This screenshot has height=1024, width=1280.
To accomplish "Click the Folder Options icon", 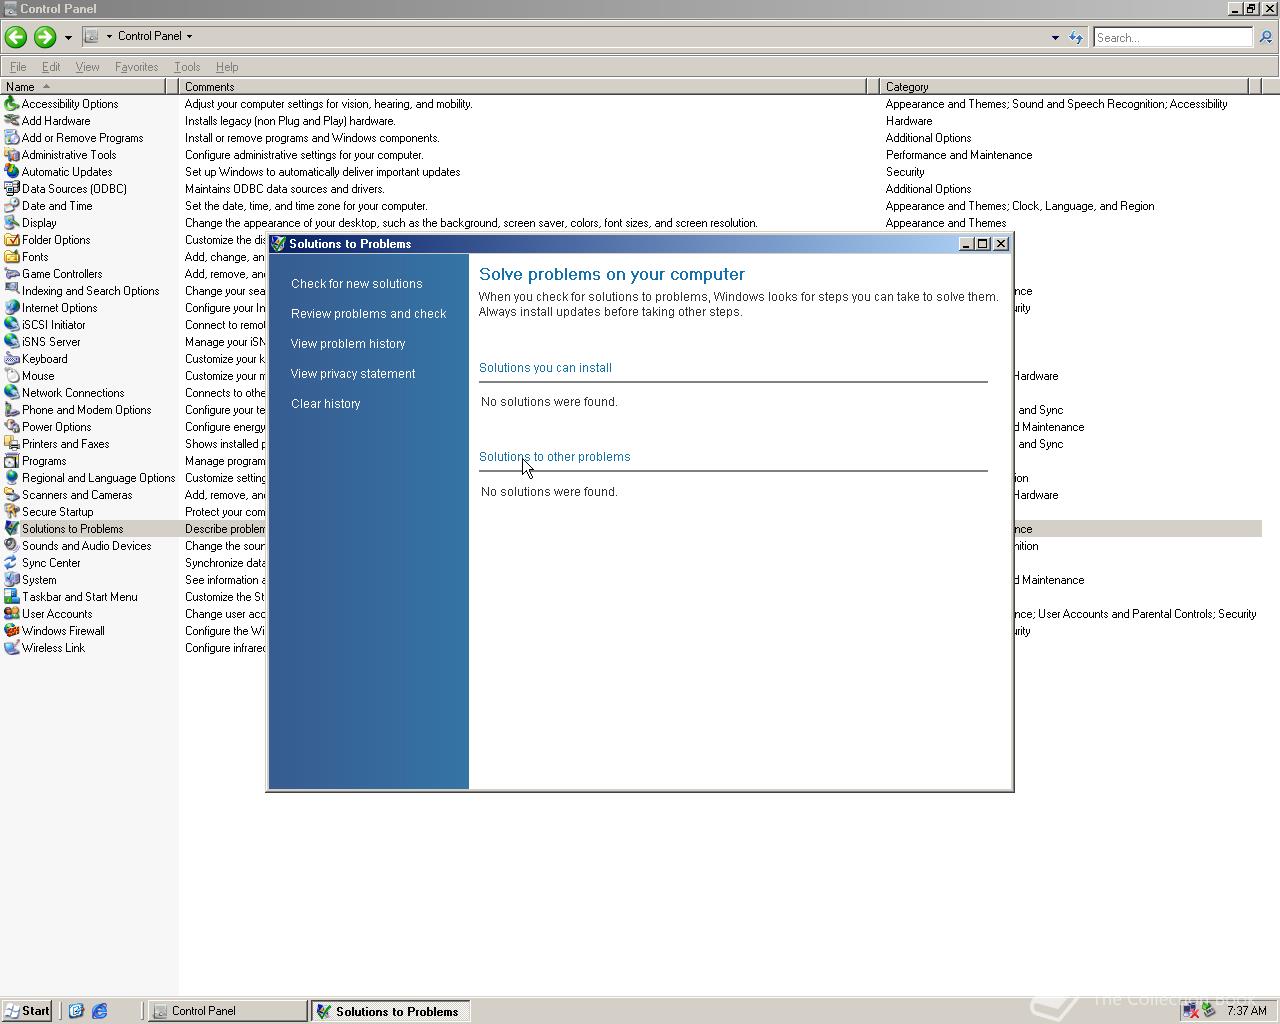I will (11, 240).
